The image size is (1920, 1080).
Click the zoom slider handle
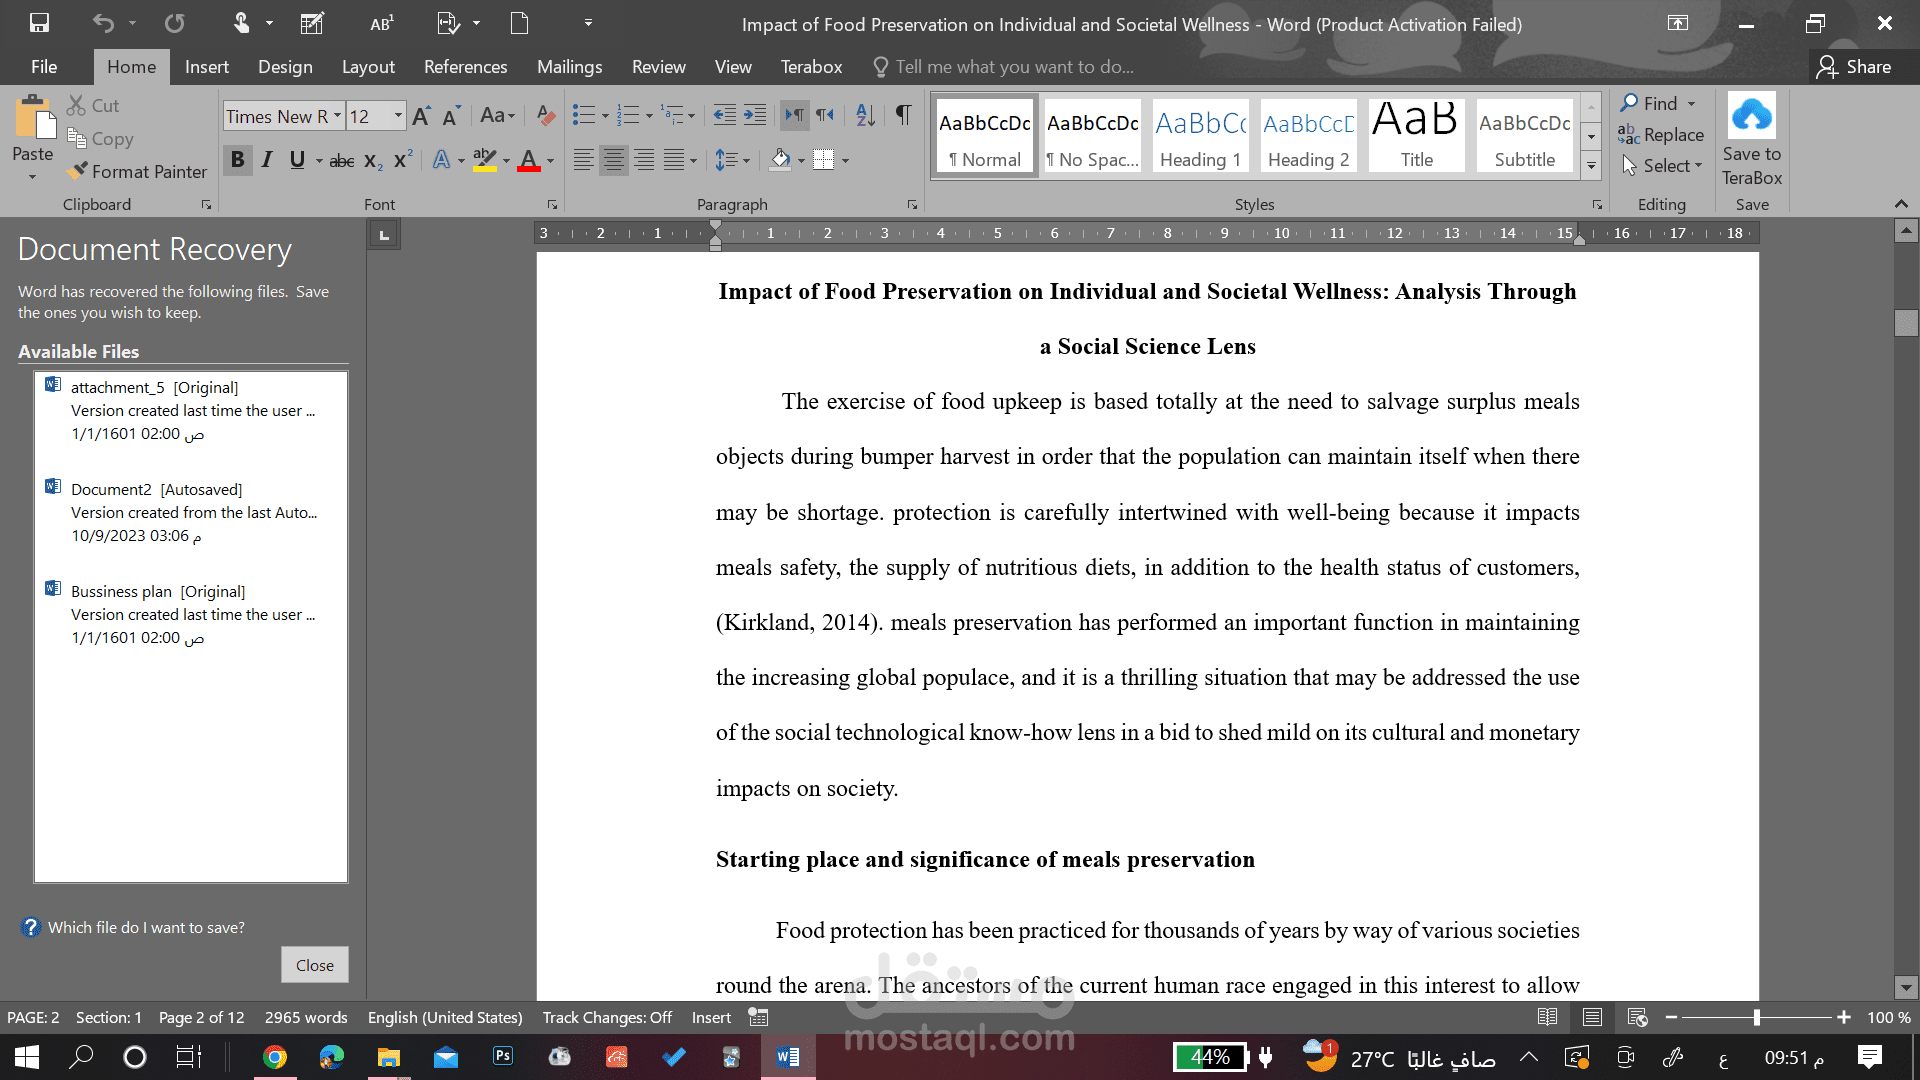[x=1757, y=1017]
